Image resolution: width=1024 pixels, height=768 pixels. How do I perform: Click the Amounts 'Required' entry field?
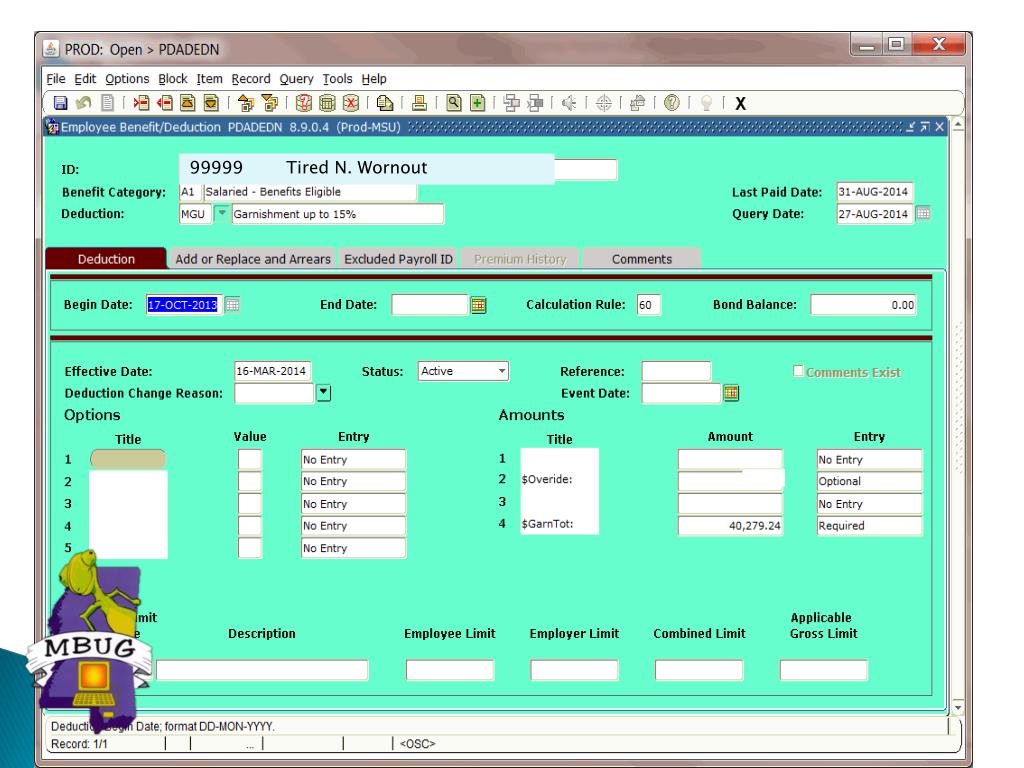click(869, 526)
